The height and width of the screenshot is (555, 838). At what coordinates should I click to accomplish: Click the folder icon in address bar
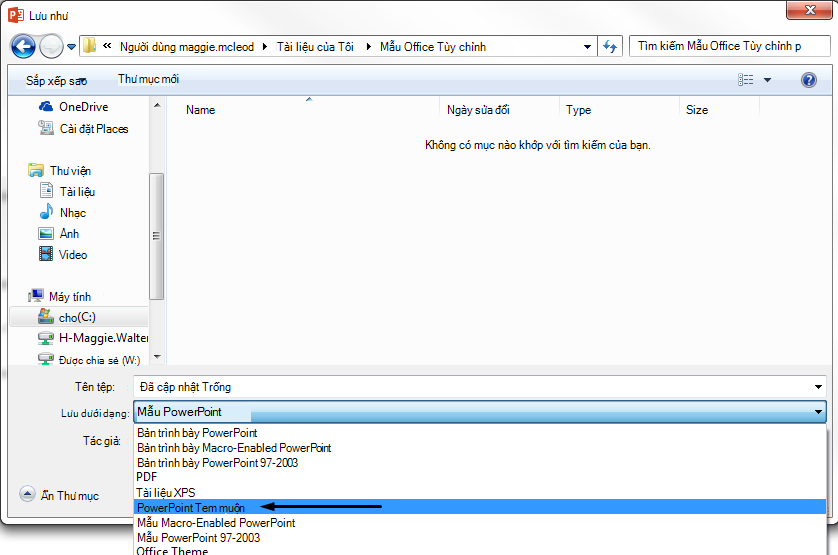tap(89, 46)
